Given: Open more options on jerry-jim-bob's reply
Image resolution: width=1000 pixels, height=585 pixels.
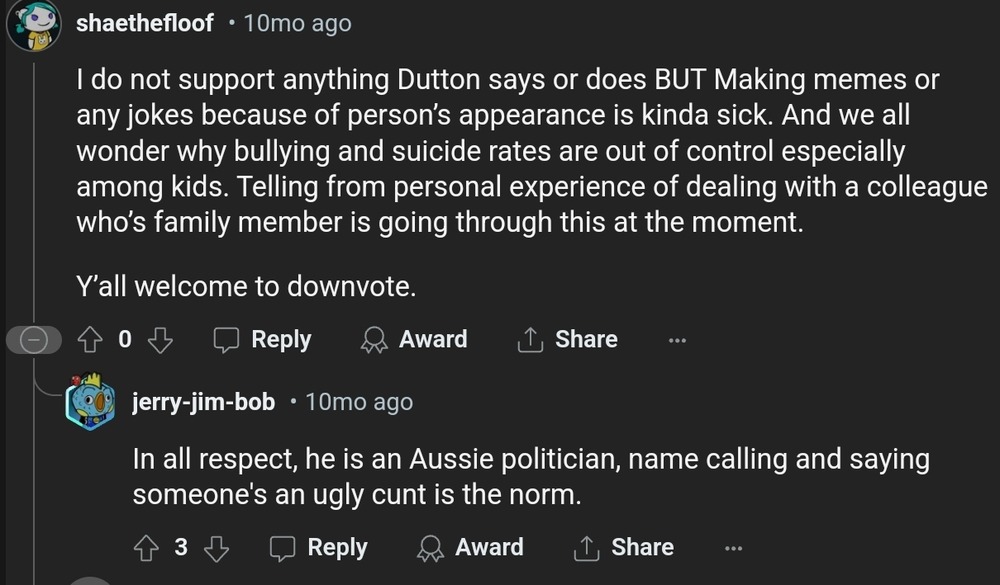Looking at the screenshot, I should point(733,548).
